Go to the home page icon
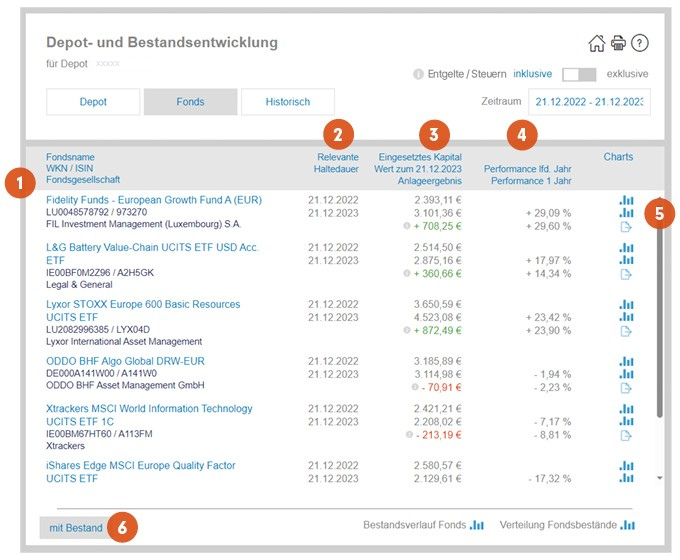The image size is (680, 560). [596, 43]
